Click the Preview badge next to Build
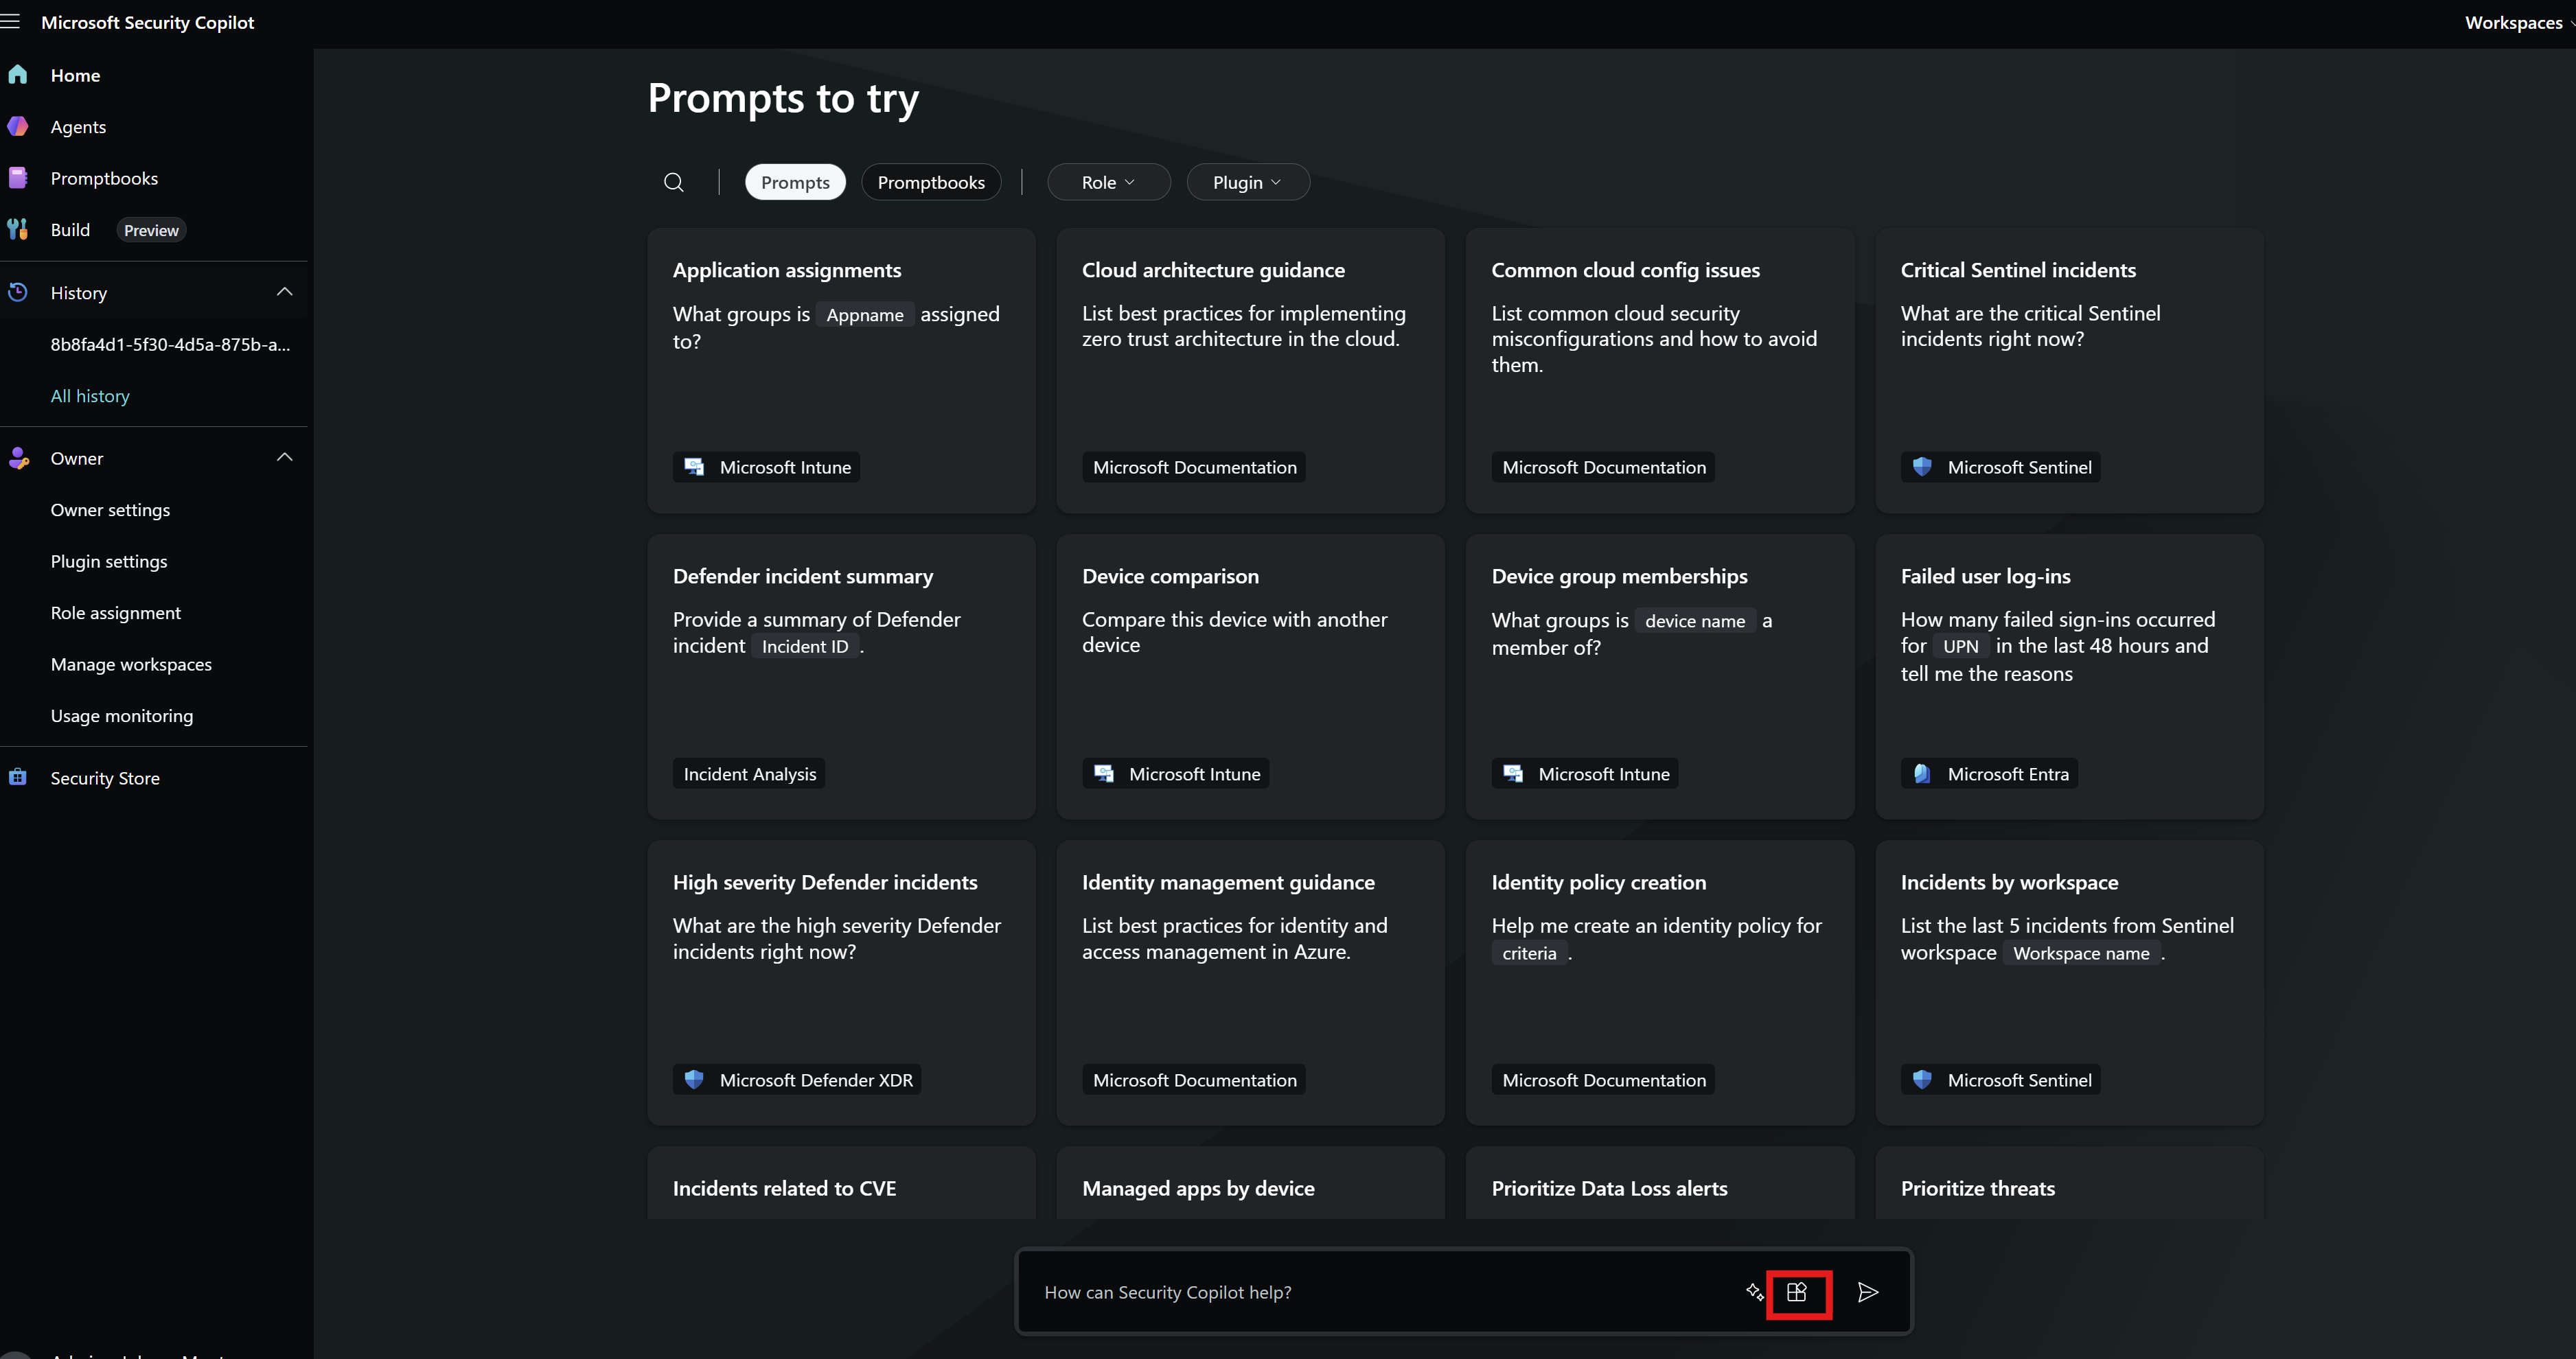 coord(151,230)
